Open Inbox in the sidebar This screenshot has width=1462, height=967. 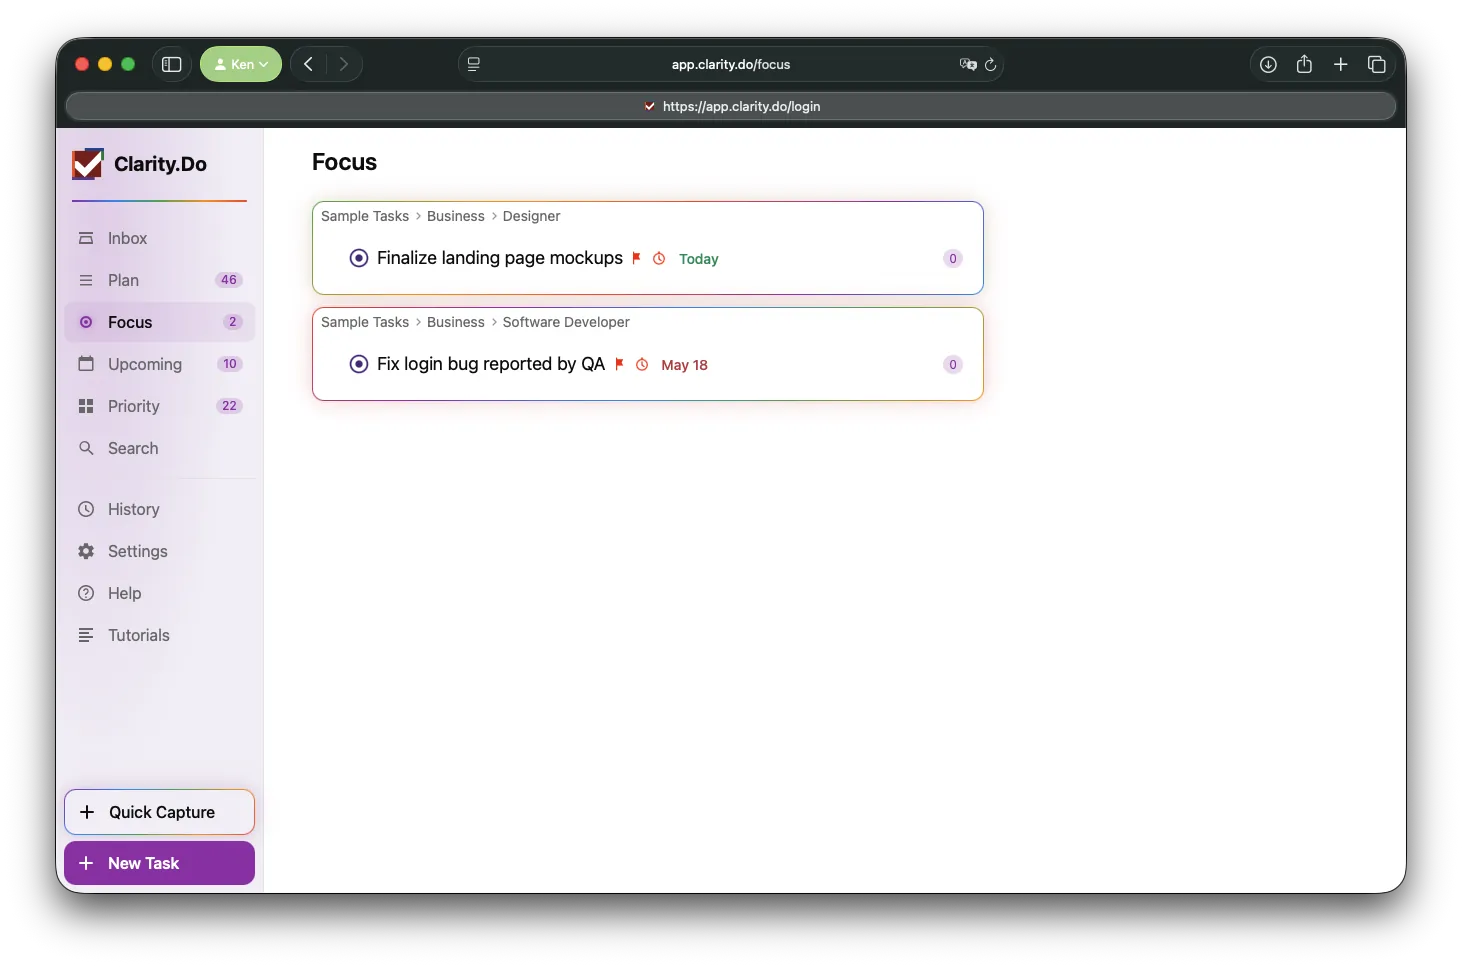point(160,238)
